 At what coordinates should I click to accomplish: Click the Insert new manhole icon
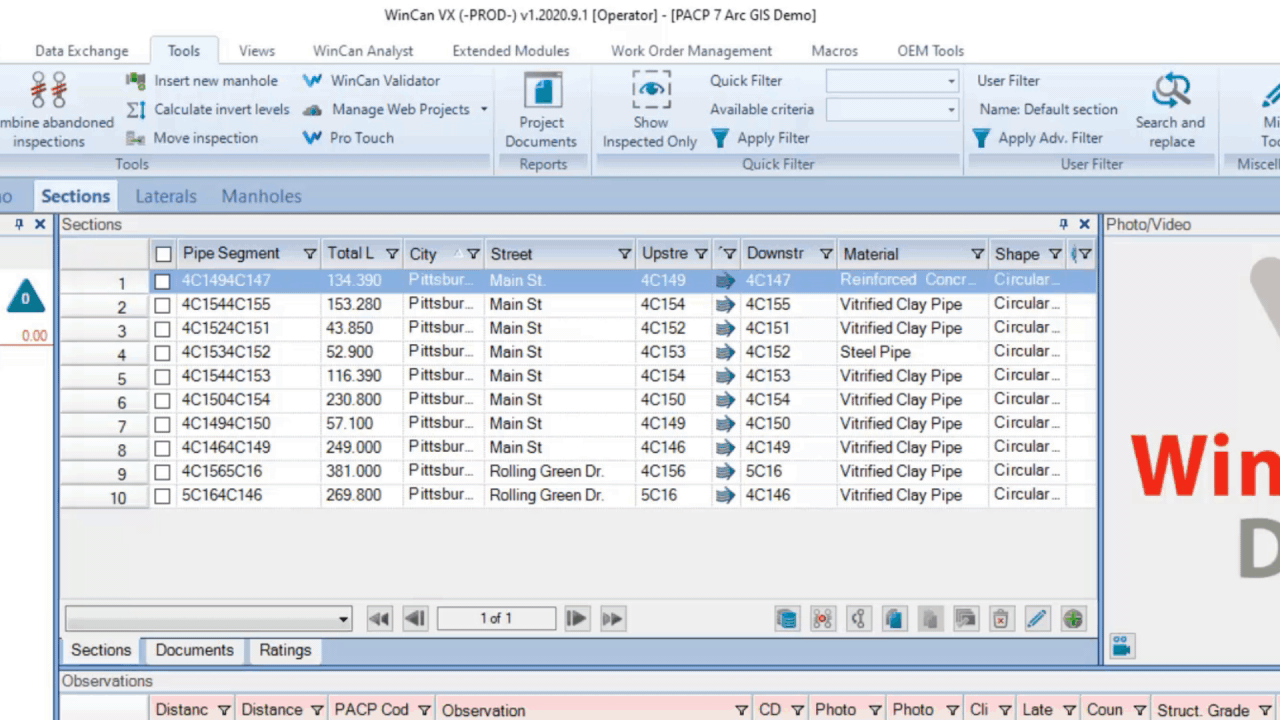pyautogui.click(x=135, y=80)
